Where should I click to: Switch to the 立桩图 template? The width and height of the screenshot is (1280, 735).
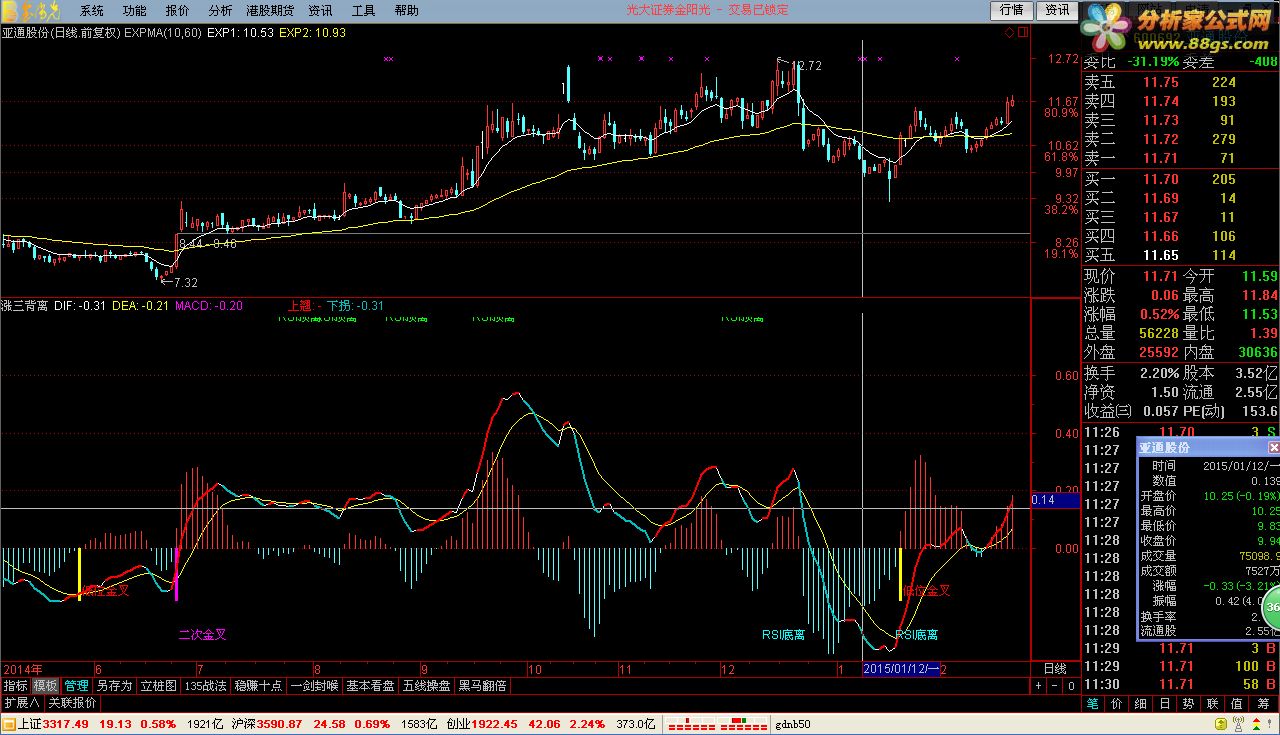point(159,686)
